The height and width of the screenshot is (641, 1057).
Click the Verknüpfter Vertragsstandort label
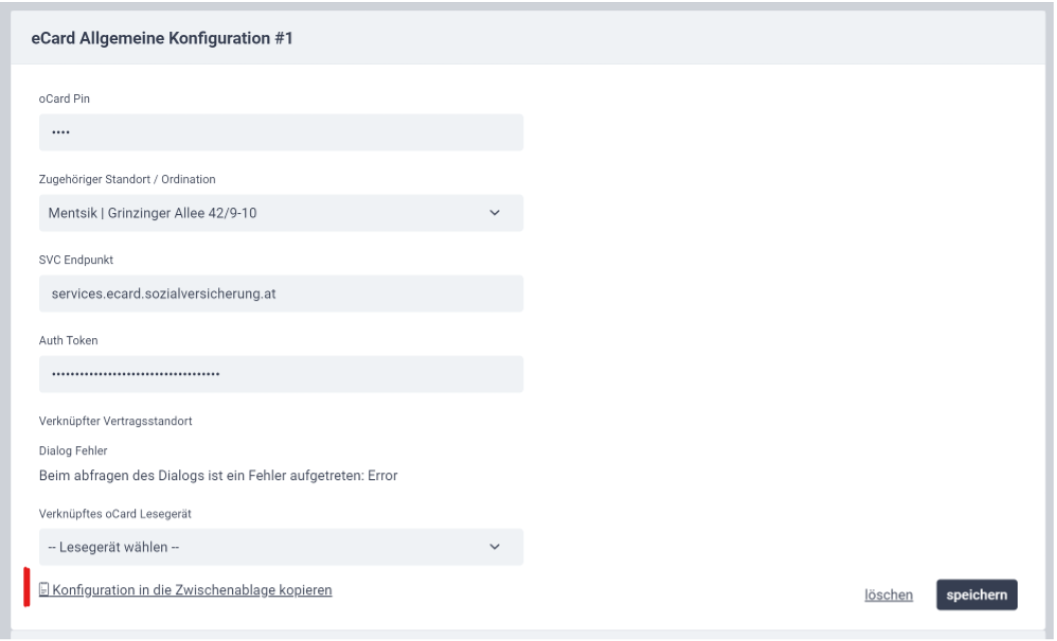click(x=115, y=421)
